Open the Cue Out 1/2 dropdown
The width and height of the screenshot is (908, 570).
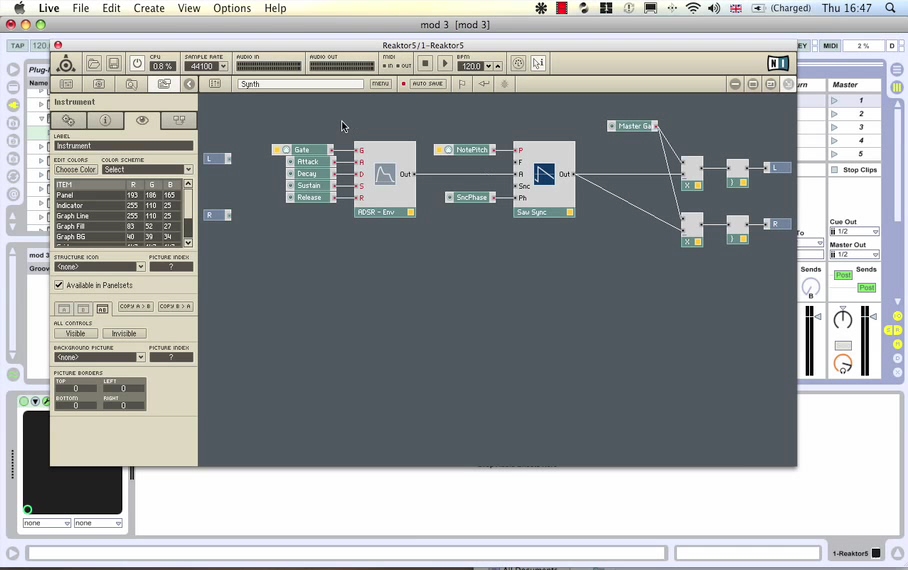[854, 231]
